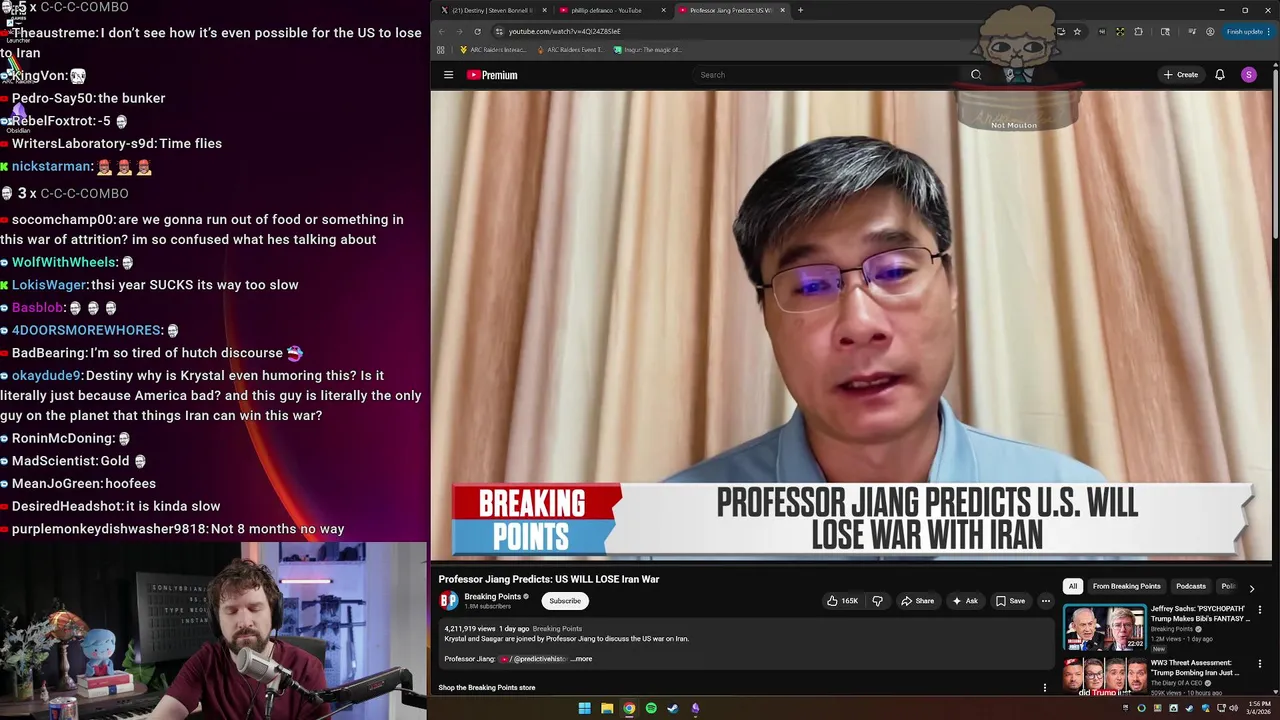Open more actions menu beside Save
The image size is (1280, 720).
point(1045,601)
